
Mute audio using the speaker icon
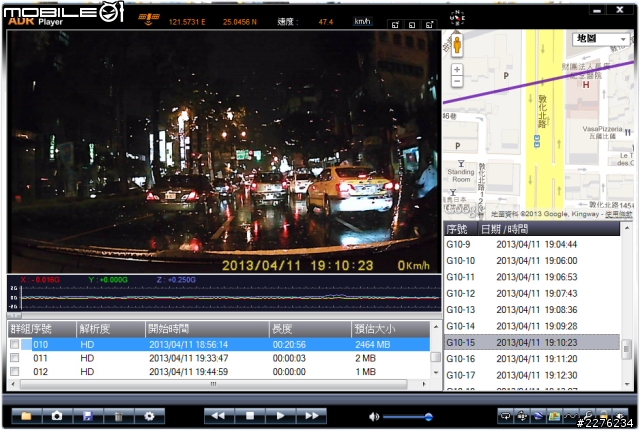[x=373, y=416]
